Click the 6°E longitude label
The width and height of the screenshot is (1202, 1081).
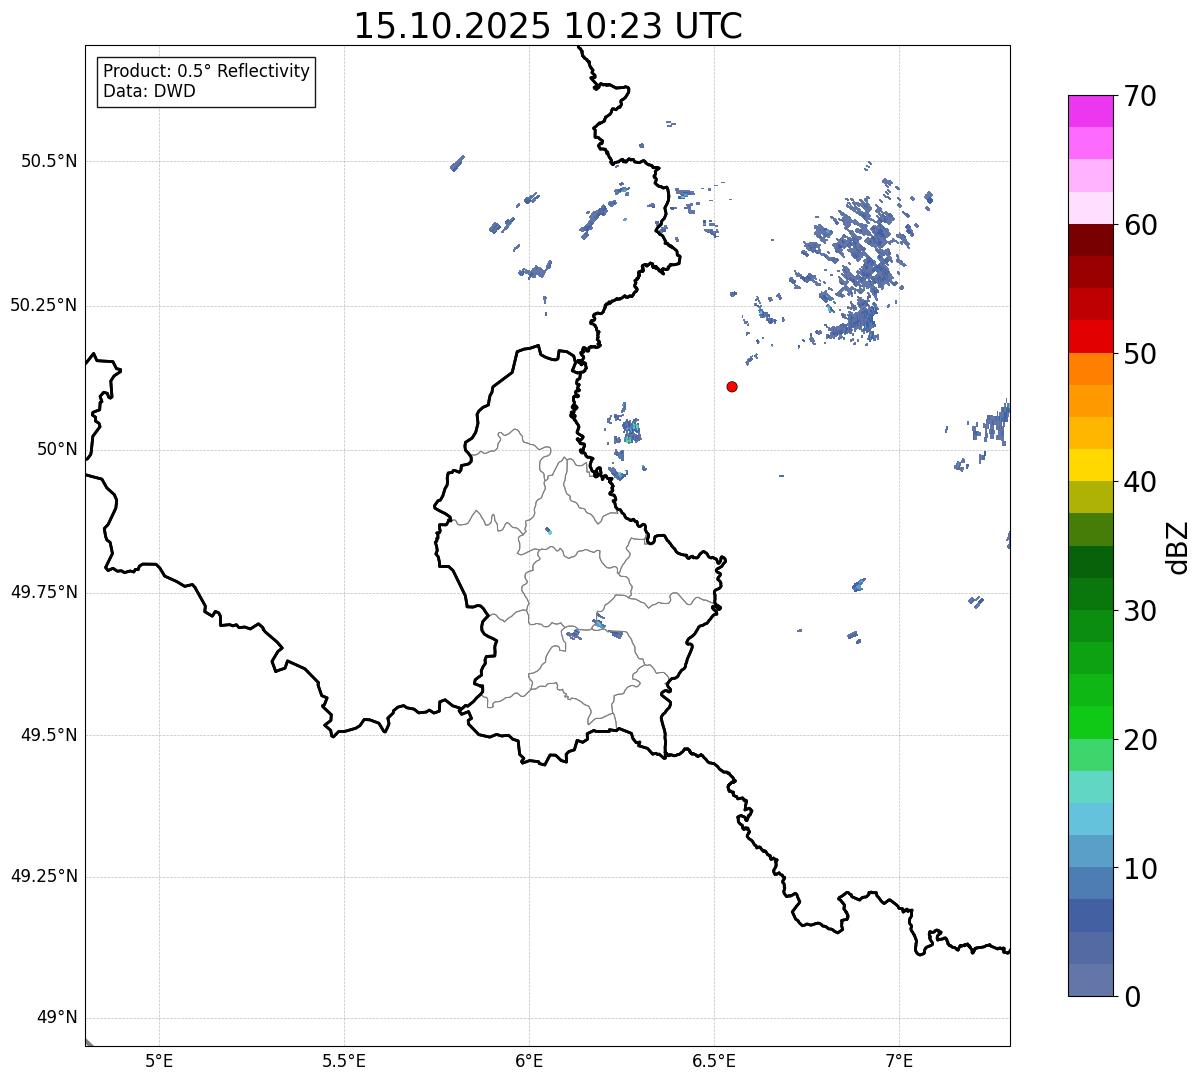(529, 1061)
